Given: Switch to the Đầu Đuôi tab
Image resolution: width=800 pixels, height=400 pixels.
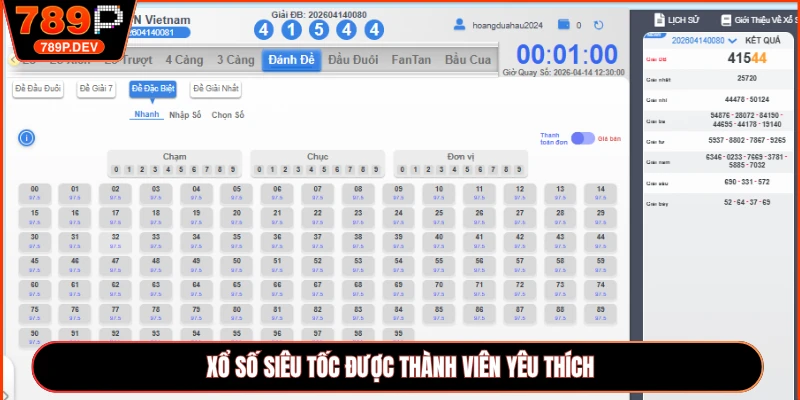Looking at the screenshot, I should pos(353,60).
